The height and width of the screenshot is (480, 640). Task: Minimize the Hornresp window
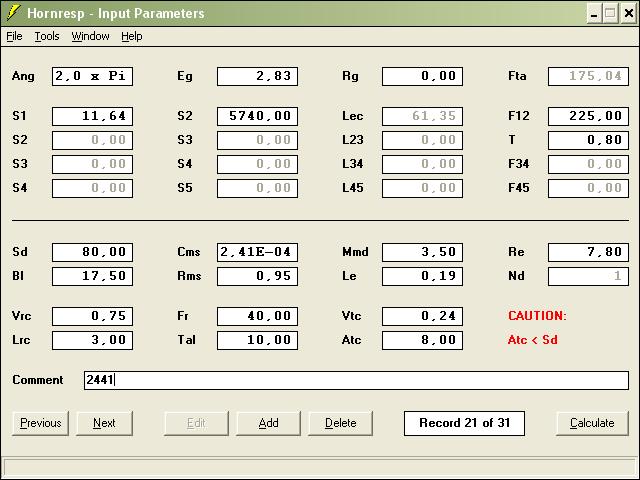pyautogui.click(x=594, y=14)
